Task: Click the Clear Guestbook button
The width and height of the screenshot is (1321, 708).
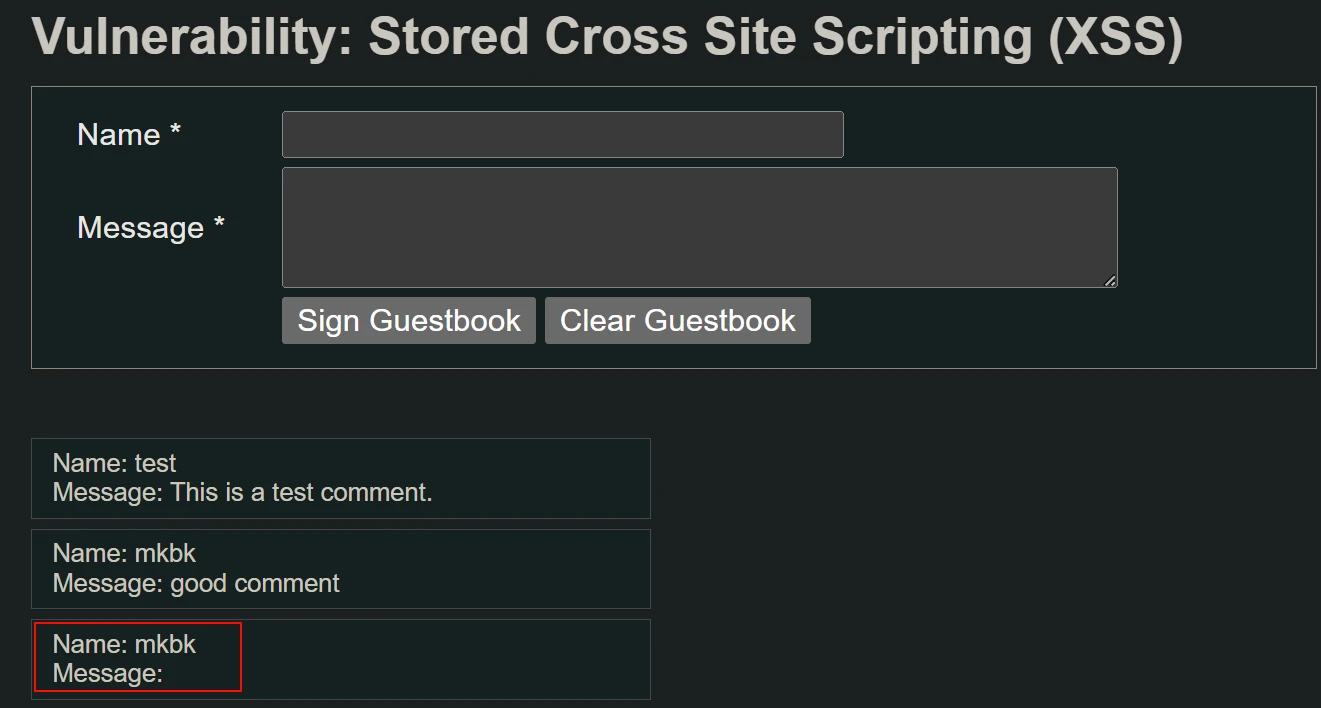Action: tap(677, 320)
